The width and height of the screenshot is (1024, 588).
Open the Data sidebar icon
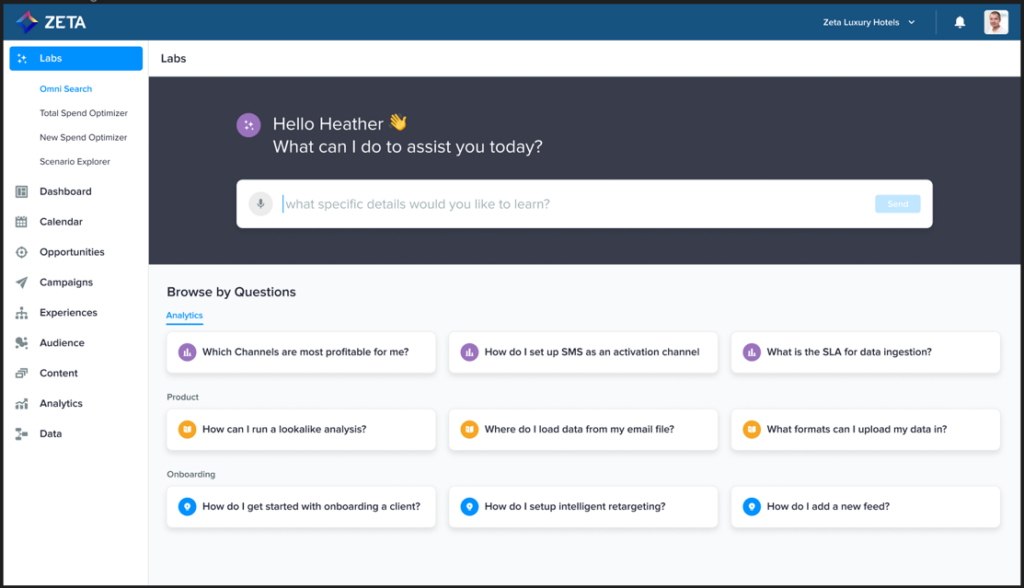pos(22,434)
